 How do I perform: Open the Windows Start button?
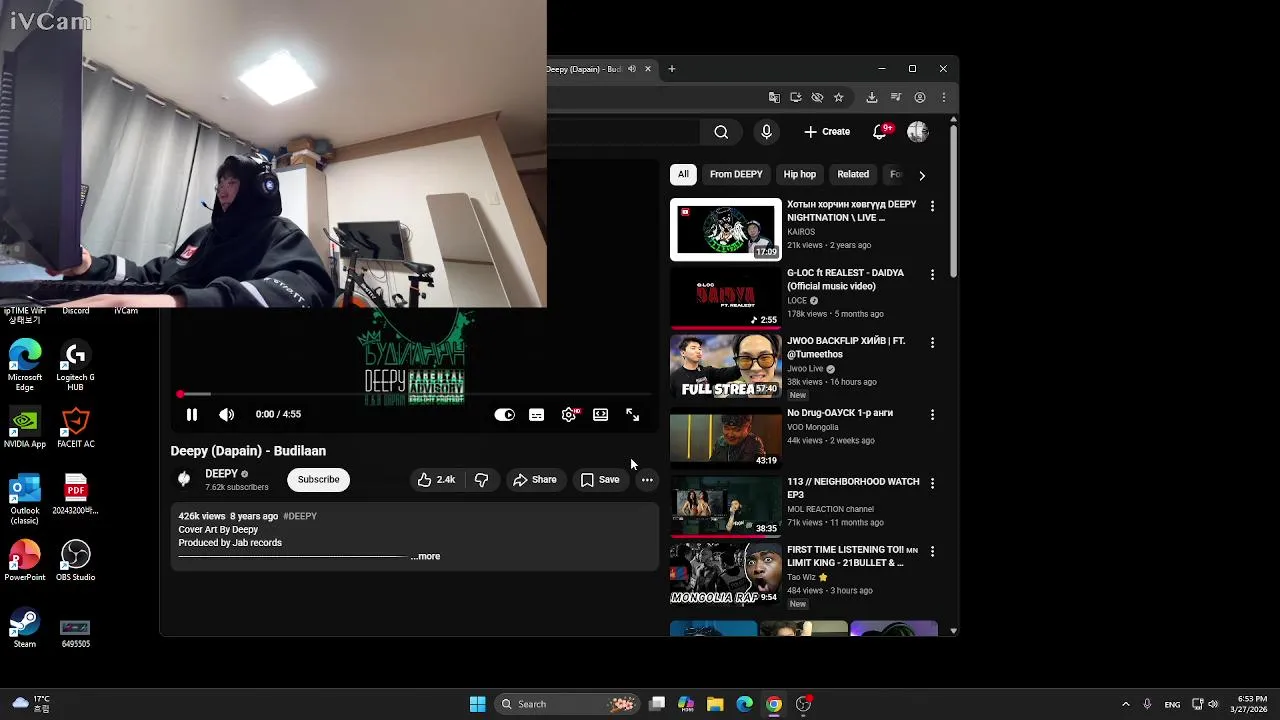(478, 704)
